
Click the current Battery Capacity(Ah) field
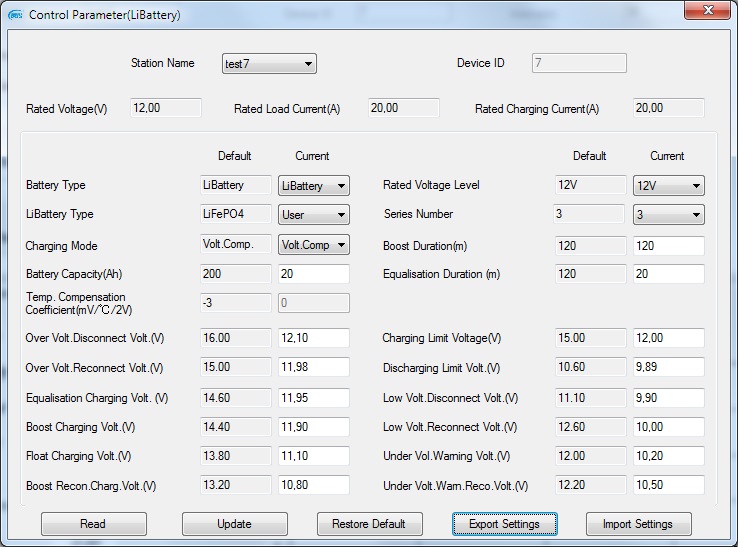pos(313,274)
